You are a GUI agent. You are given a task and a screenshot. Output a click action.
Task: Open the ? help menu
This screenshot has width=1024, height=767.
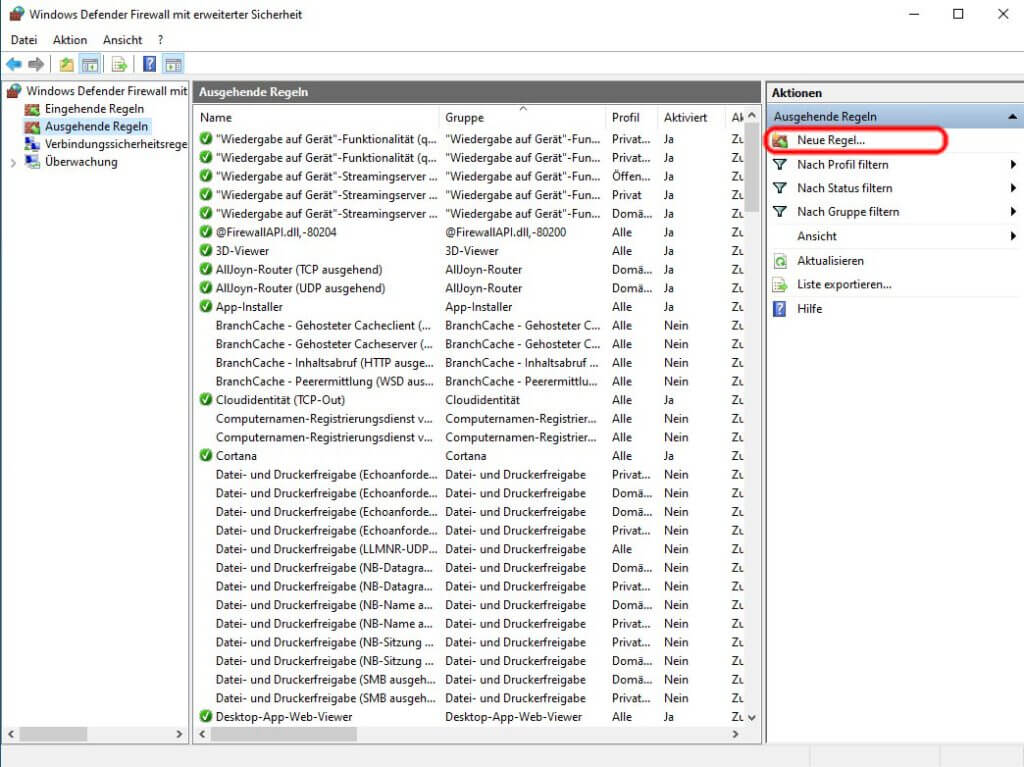coord(160,40)
